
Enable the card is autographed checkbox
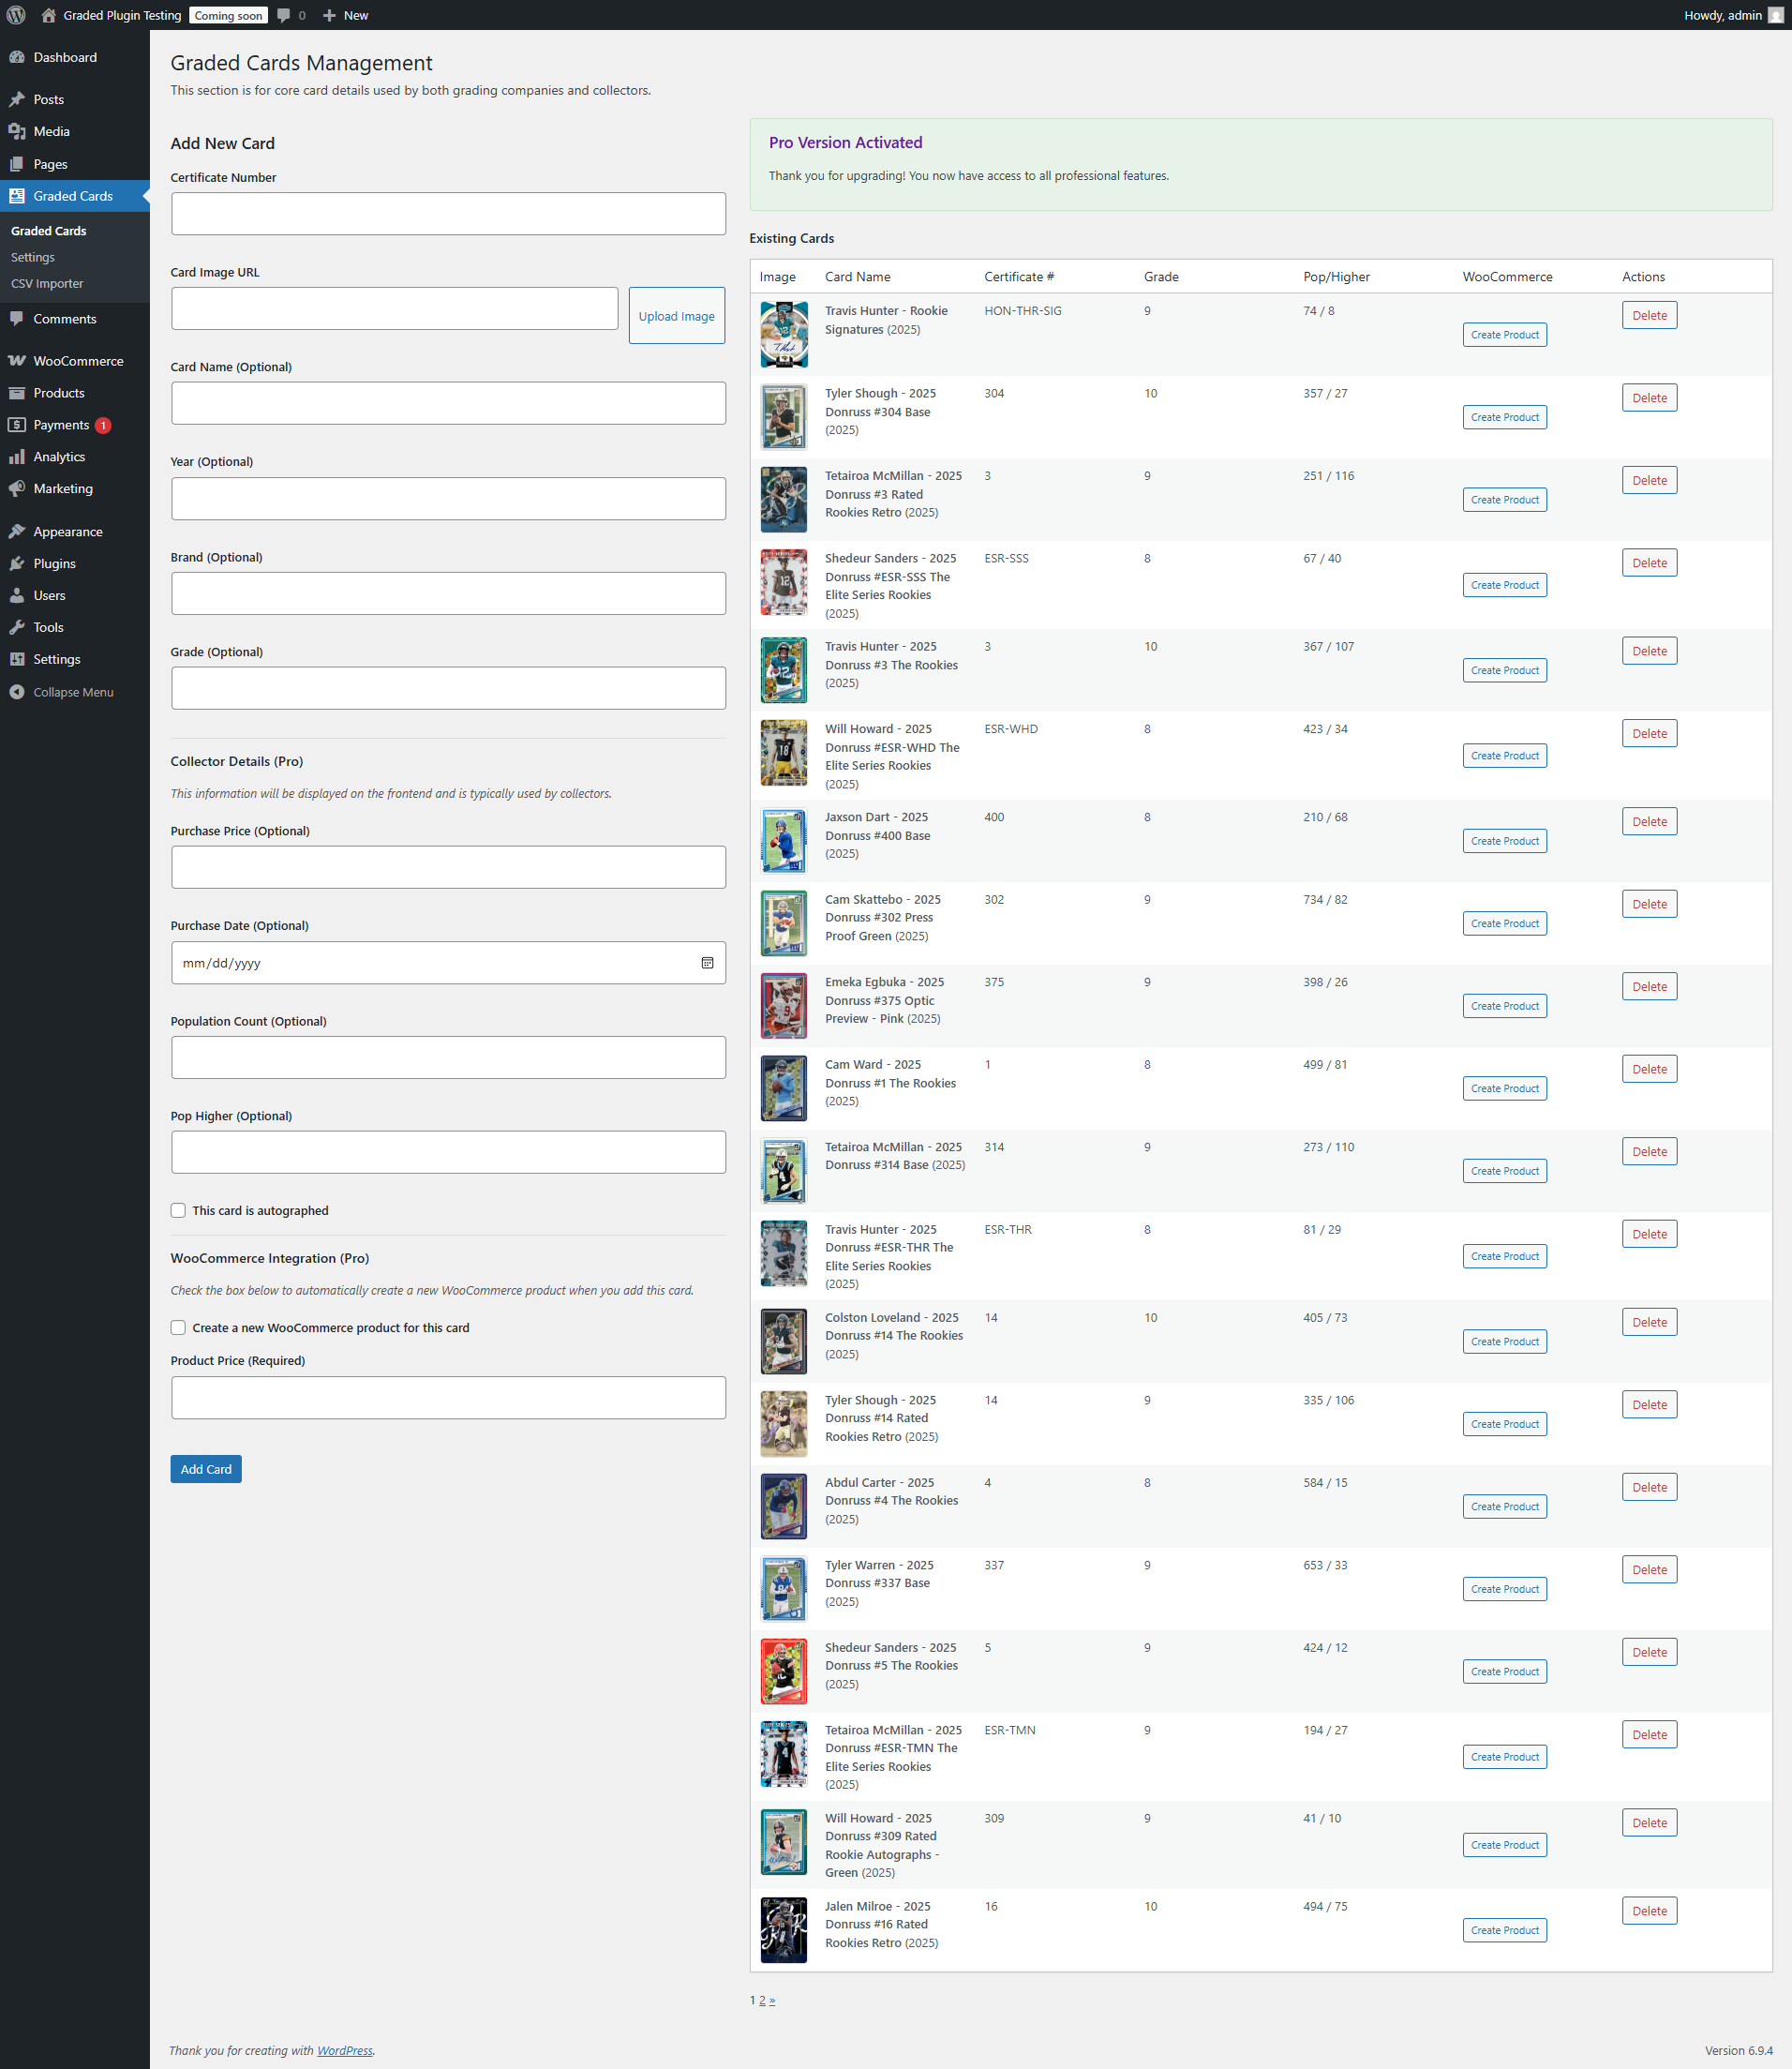(178, 1210)
